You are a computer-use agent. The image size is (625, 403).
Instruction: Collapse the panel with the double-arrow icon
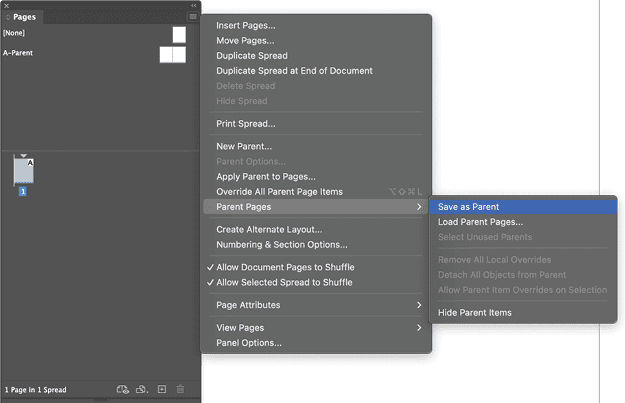[193, 5]
